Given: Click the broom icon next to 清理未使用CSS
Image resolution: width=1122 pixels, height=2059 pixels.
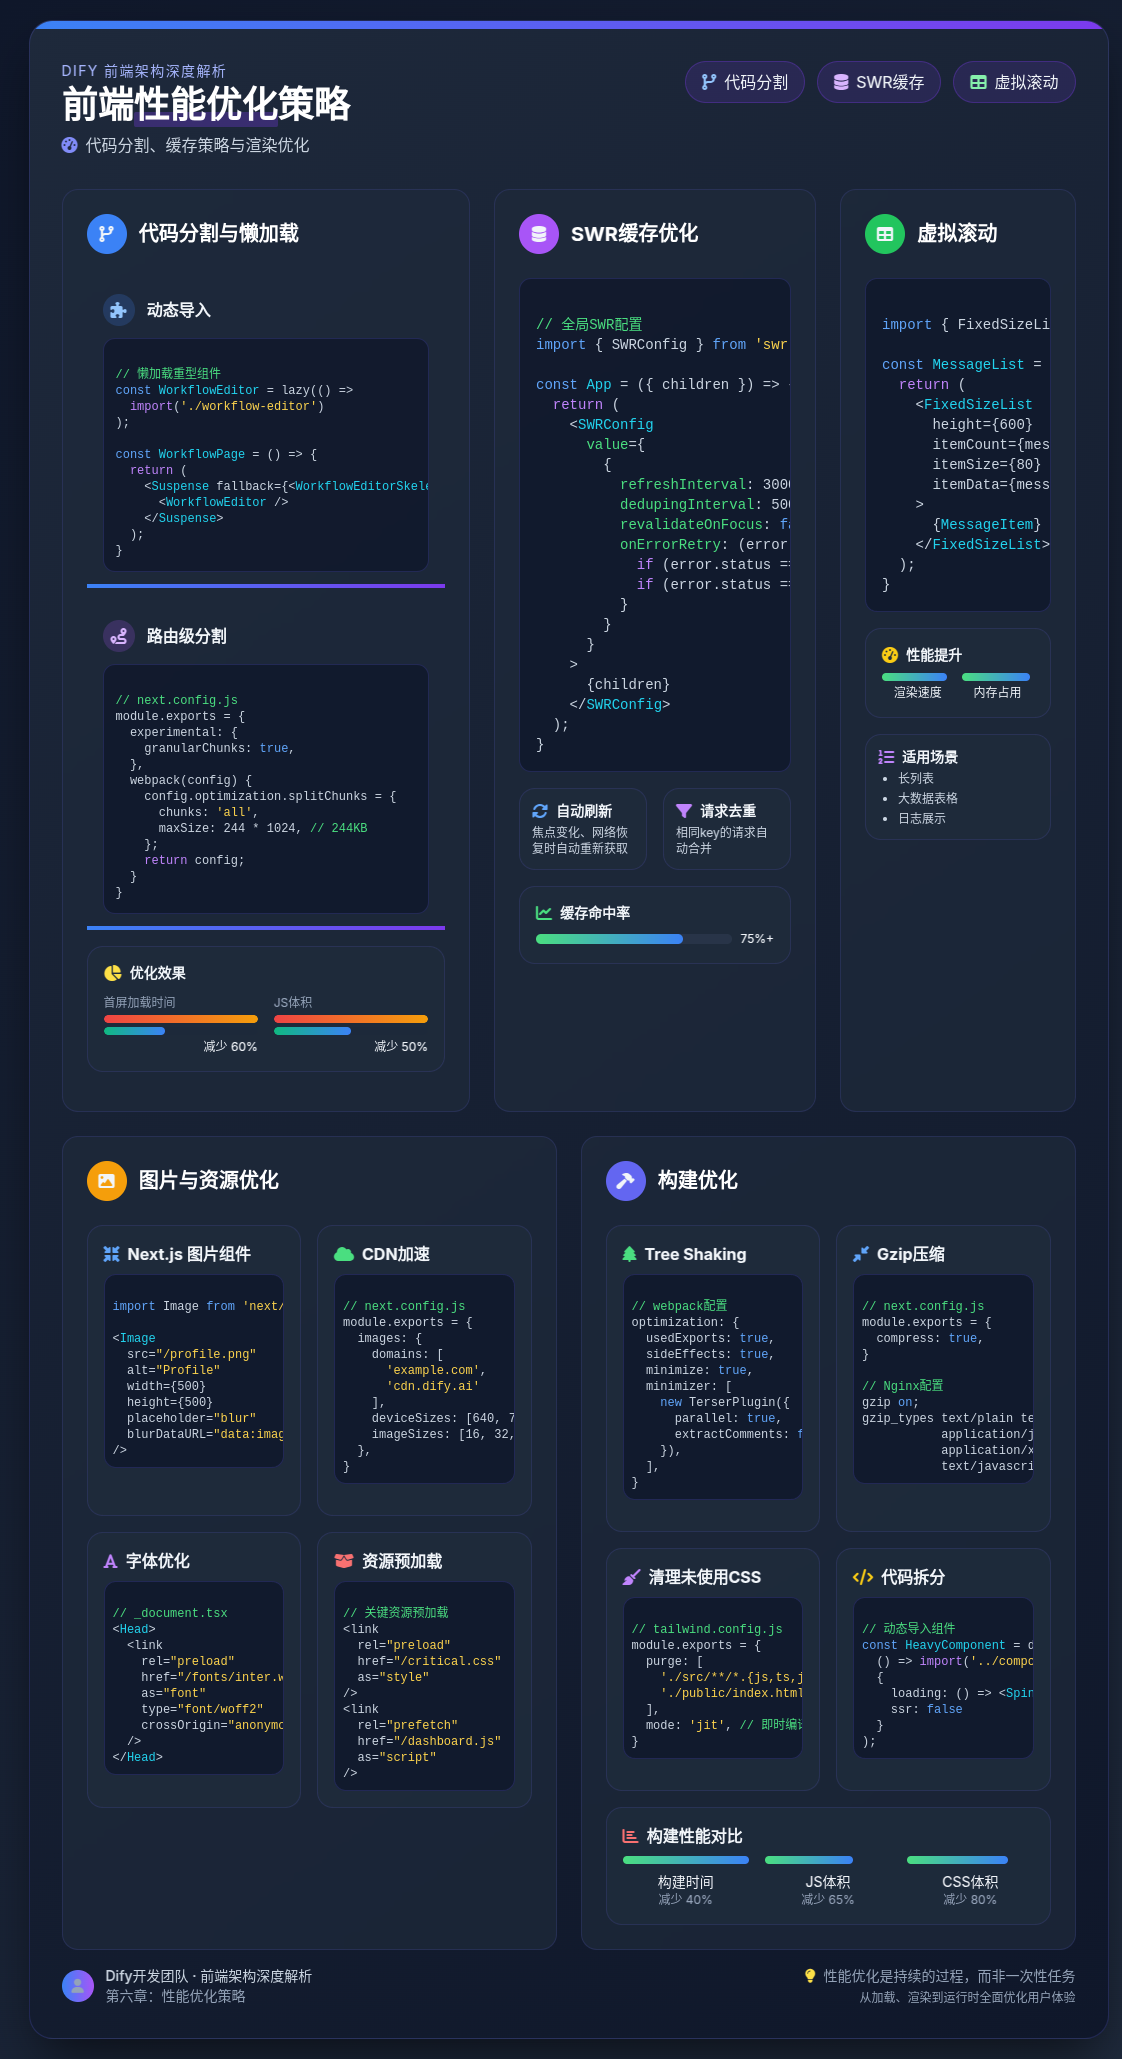Looking at the screenshot, I should pyautogui.click(x=631, y=1577).
